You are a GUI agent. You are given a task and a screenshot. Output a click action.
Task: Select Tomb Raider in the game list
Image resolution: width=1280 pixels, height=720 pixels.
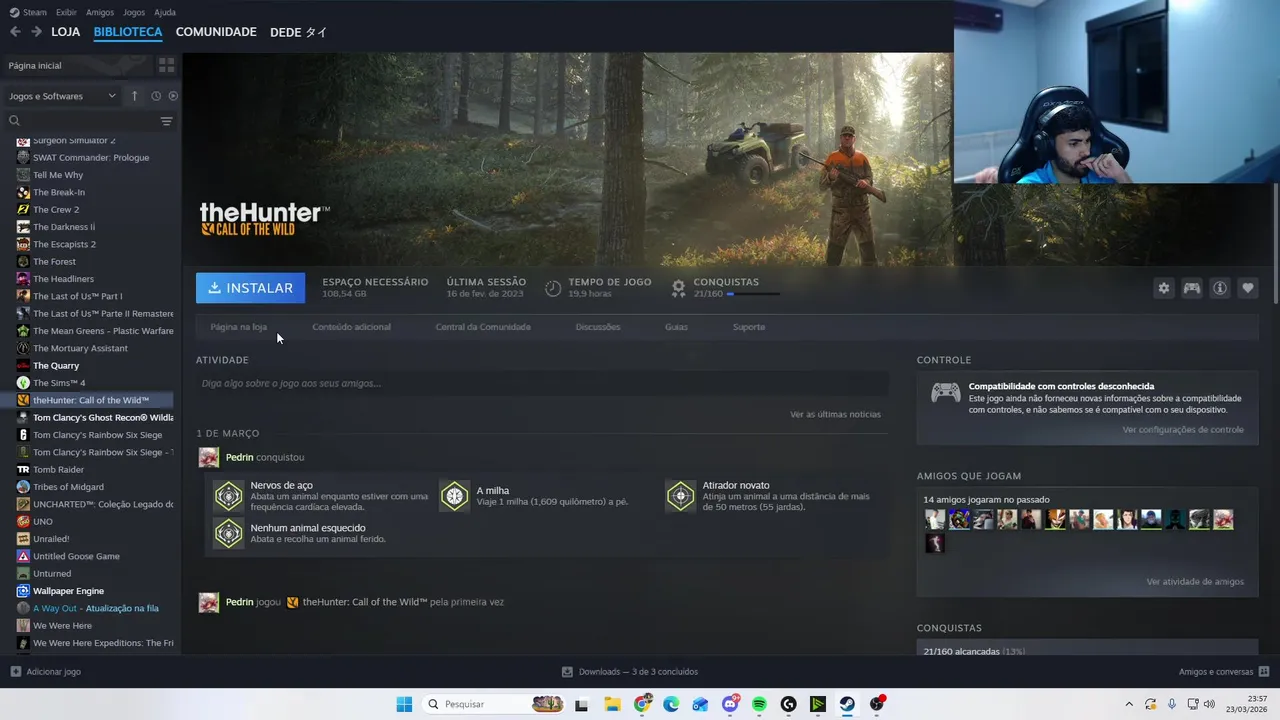[58, 469]
